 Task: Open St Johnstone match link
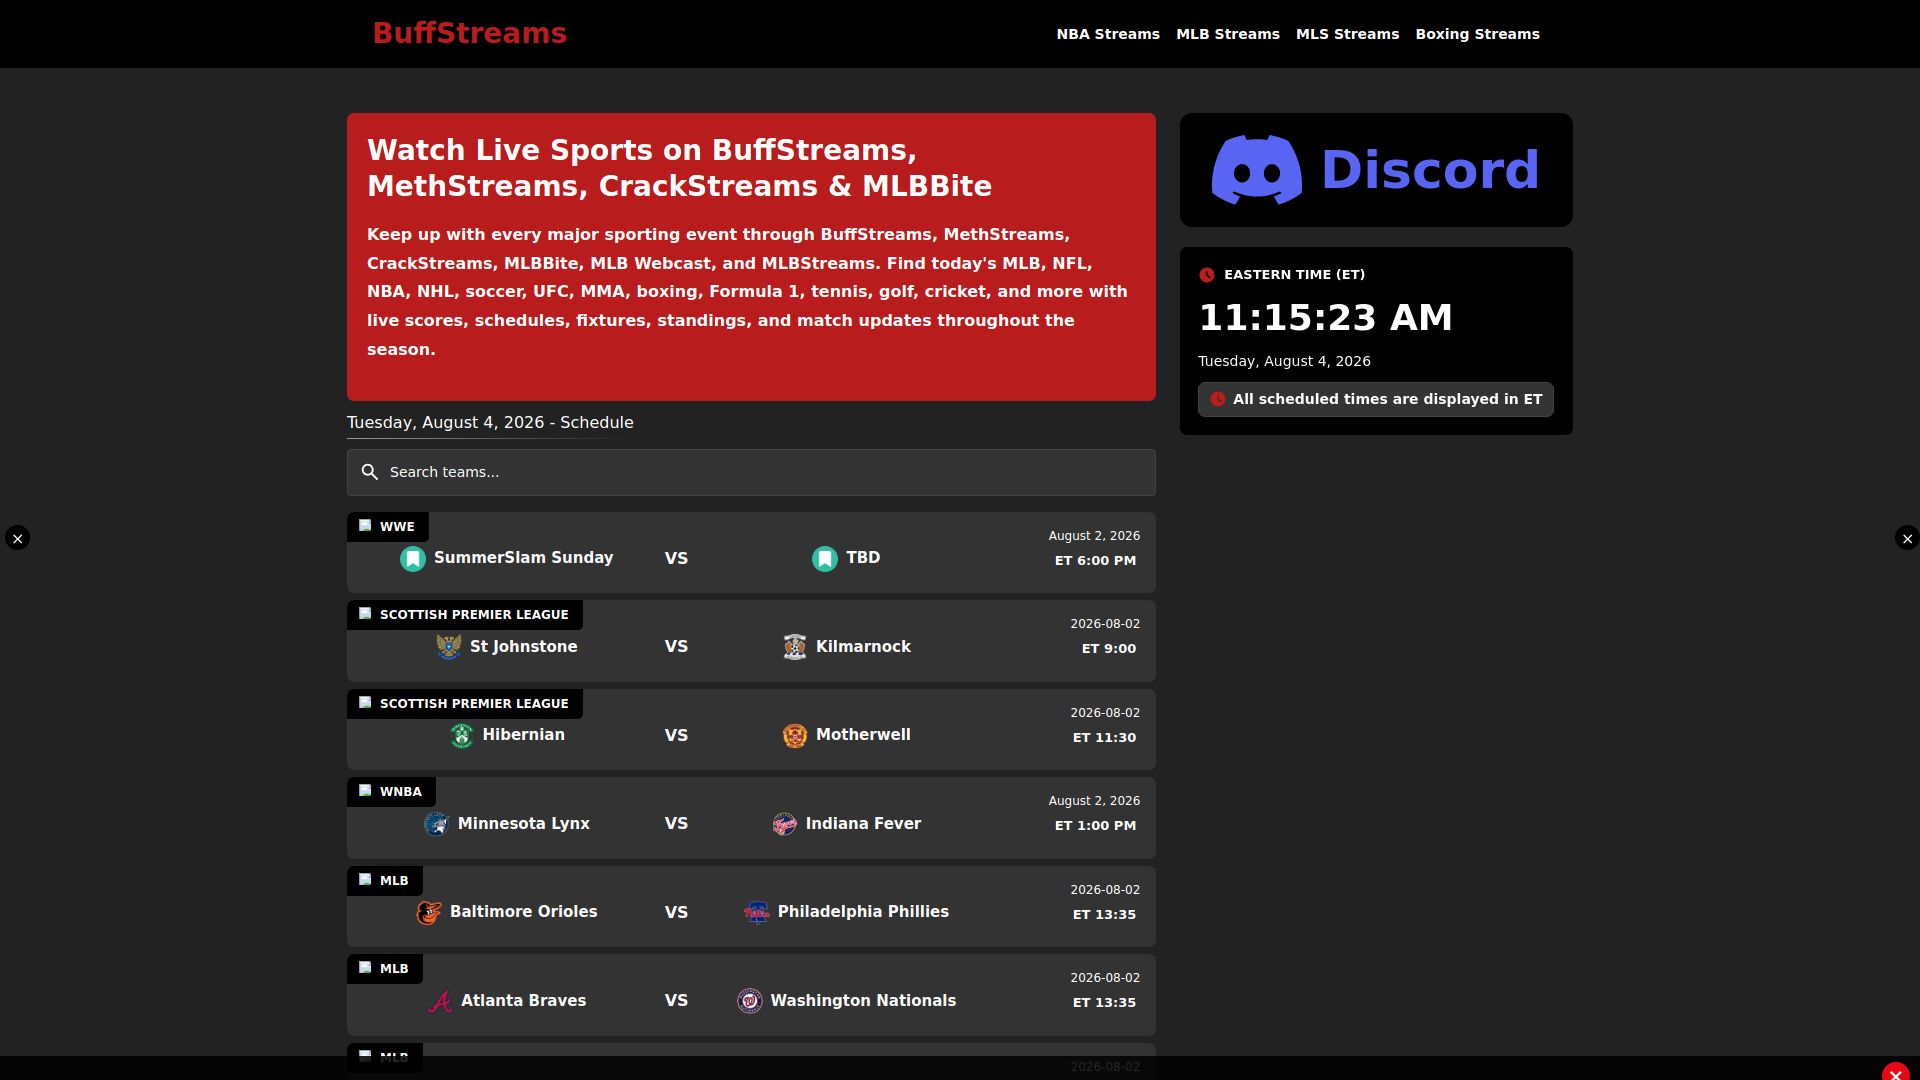click(523, 647)
